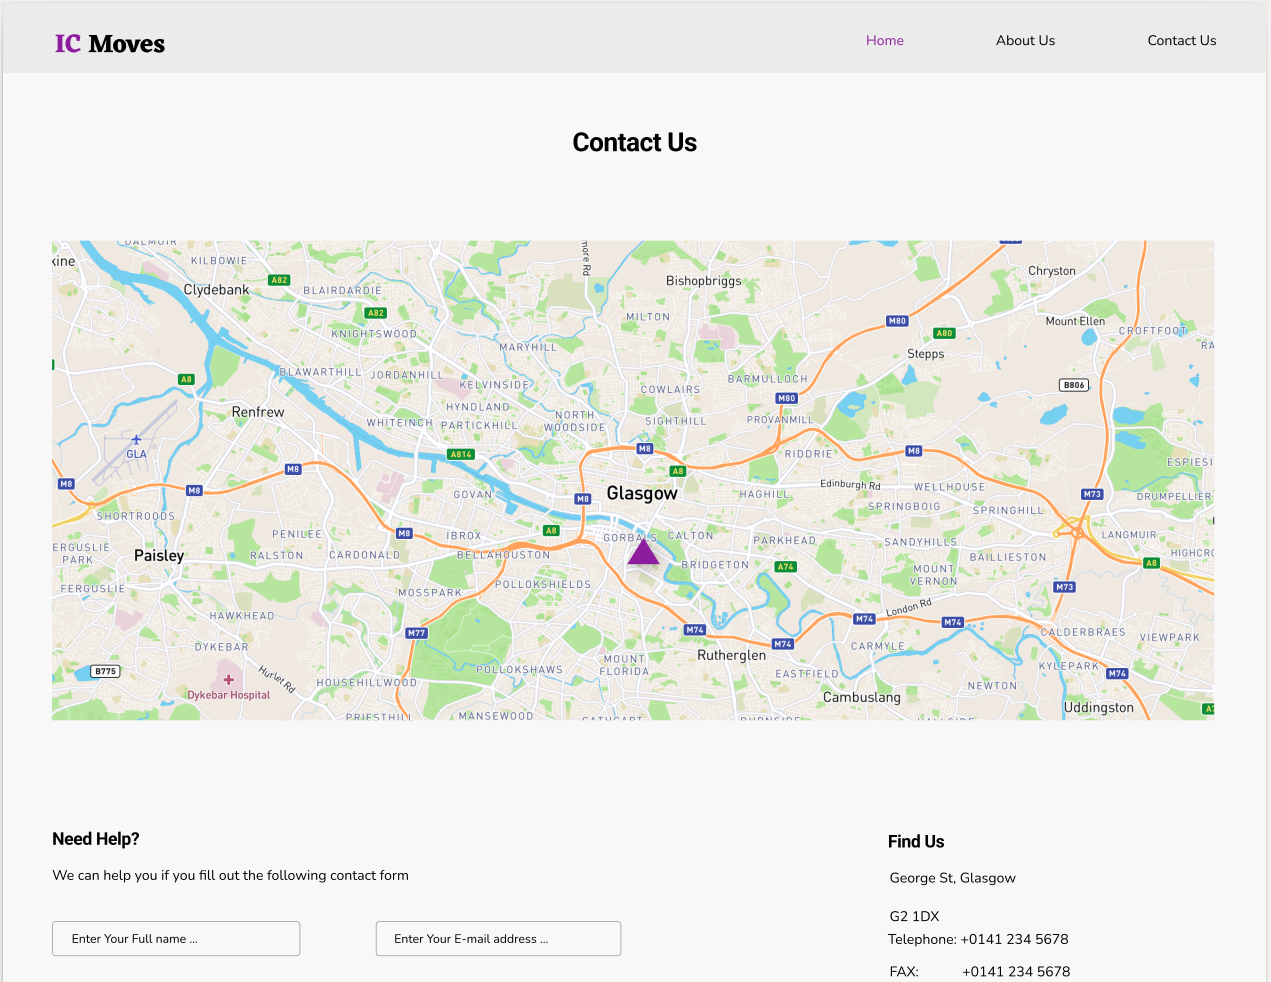The height and width of the screenshot is (982, 1271).
Task: Click the A814 road shield
Action: click(460, 454)
